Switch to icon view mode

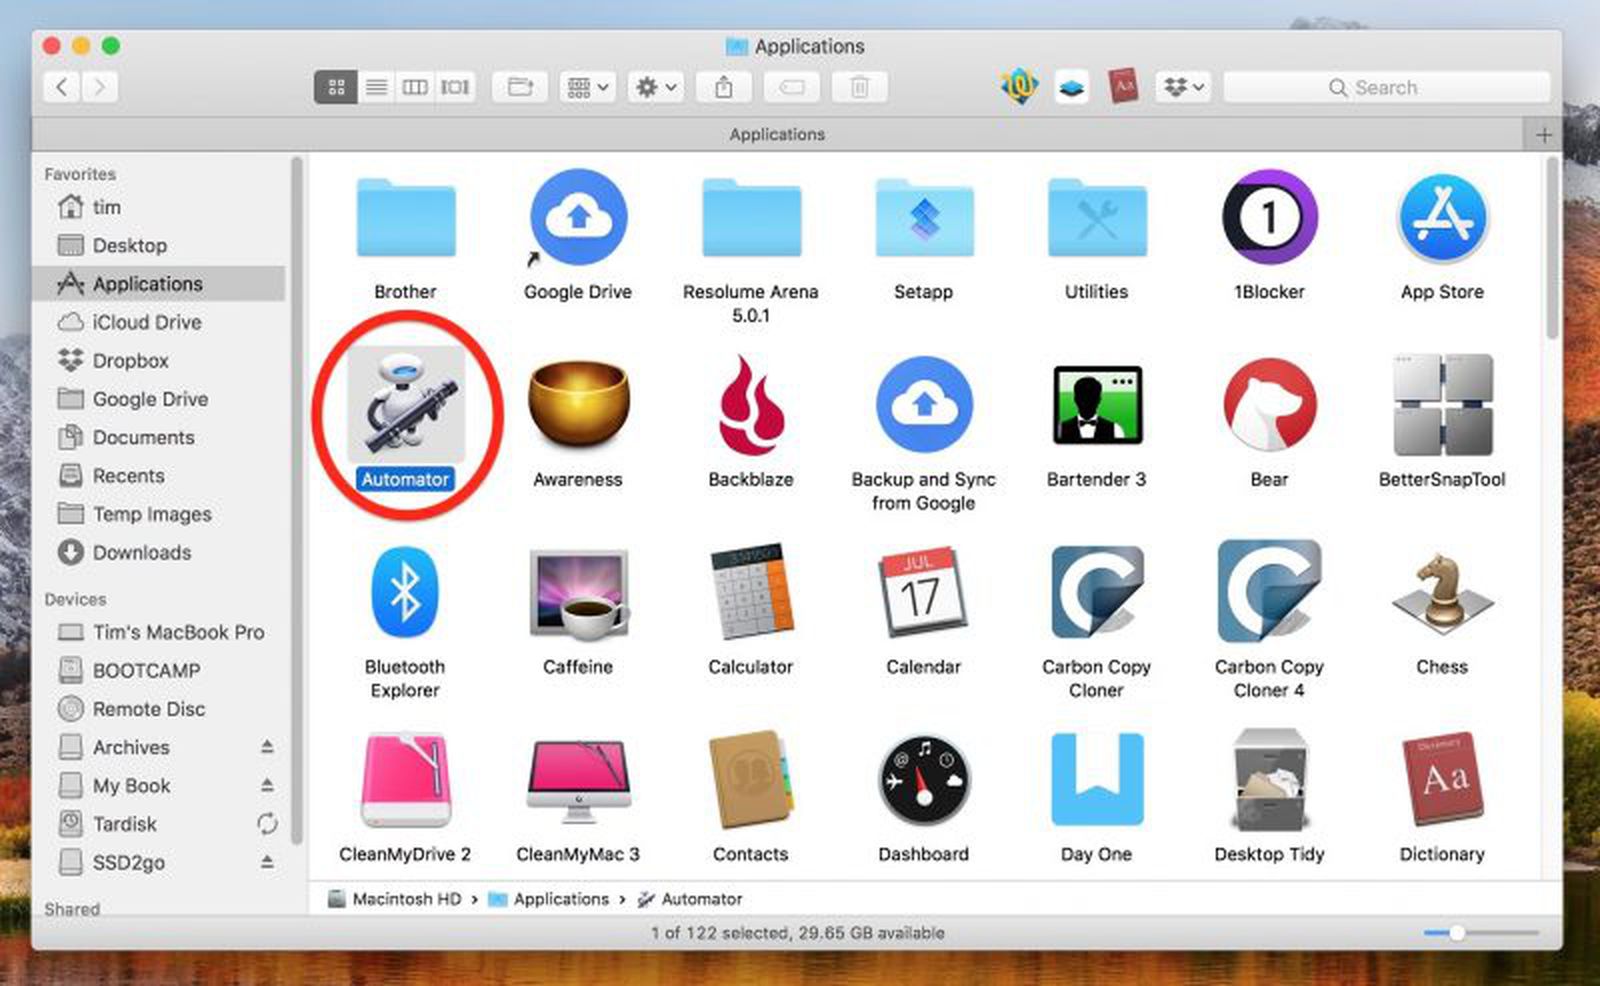[x=336, y=88]
